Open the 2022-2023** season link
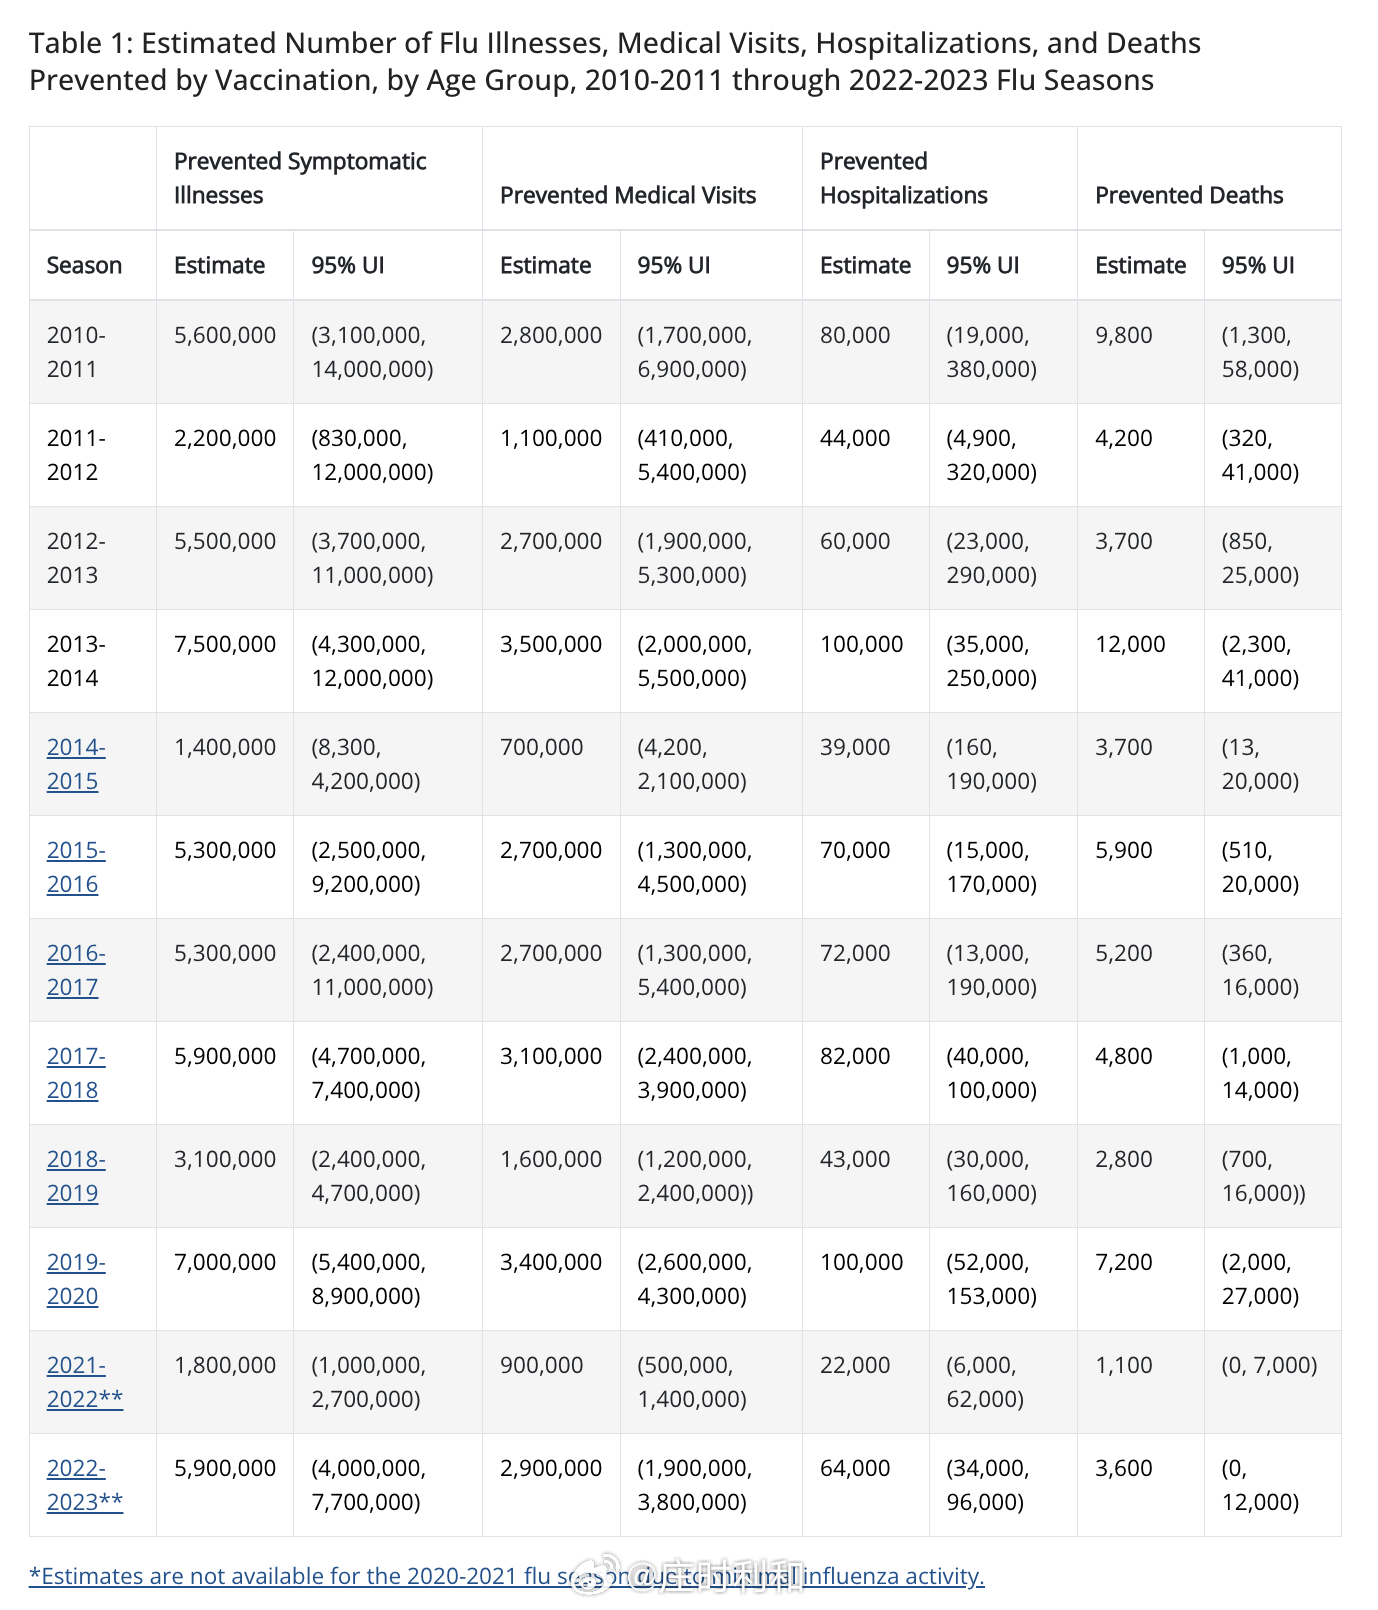 (x=84, y=1485)
